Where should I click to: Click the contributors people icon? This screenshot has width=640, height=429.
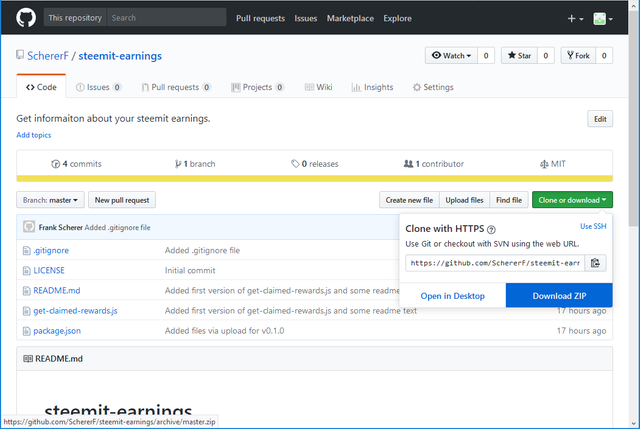pos(408,164)
